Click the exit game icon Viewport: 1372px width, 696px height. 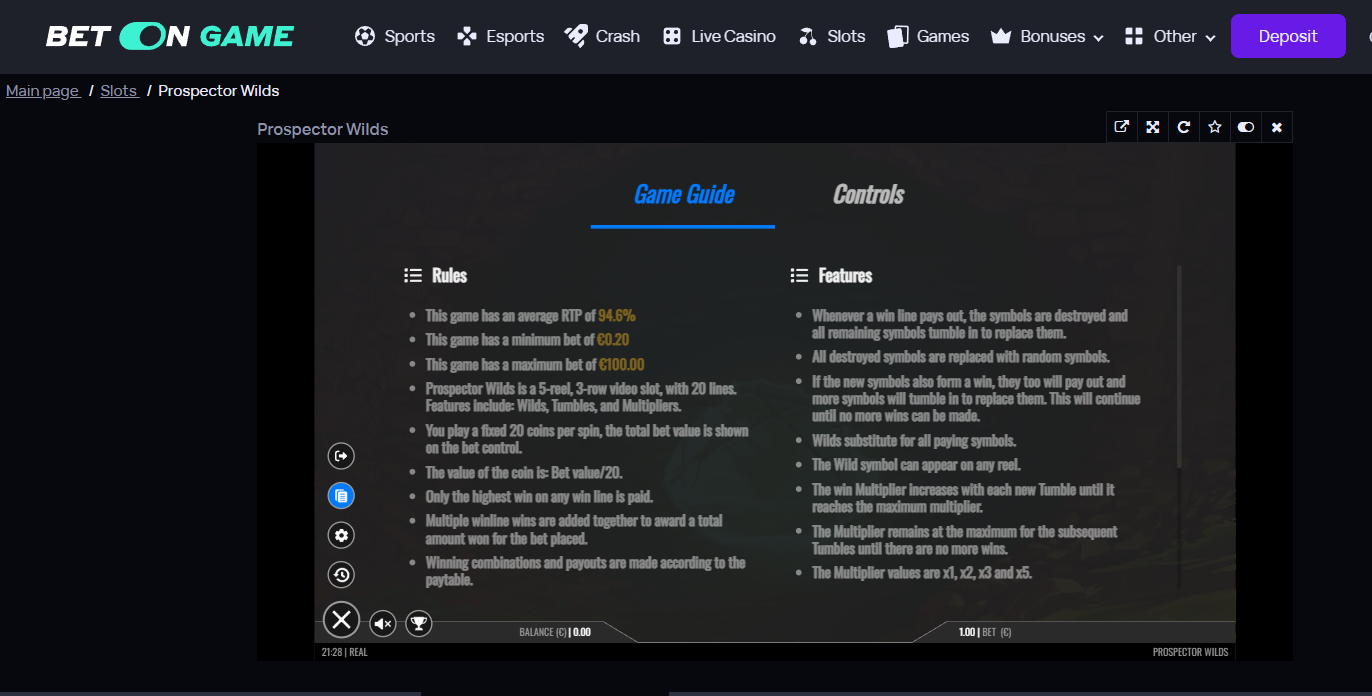(341, 456)
